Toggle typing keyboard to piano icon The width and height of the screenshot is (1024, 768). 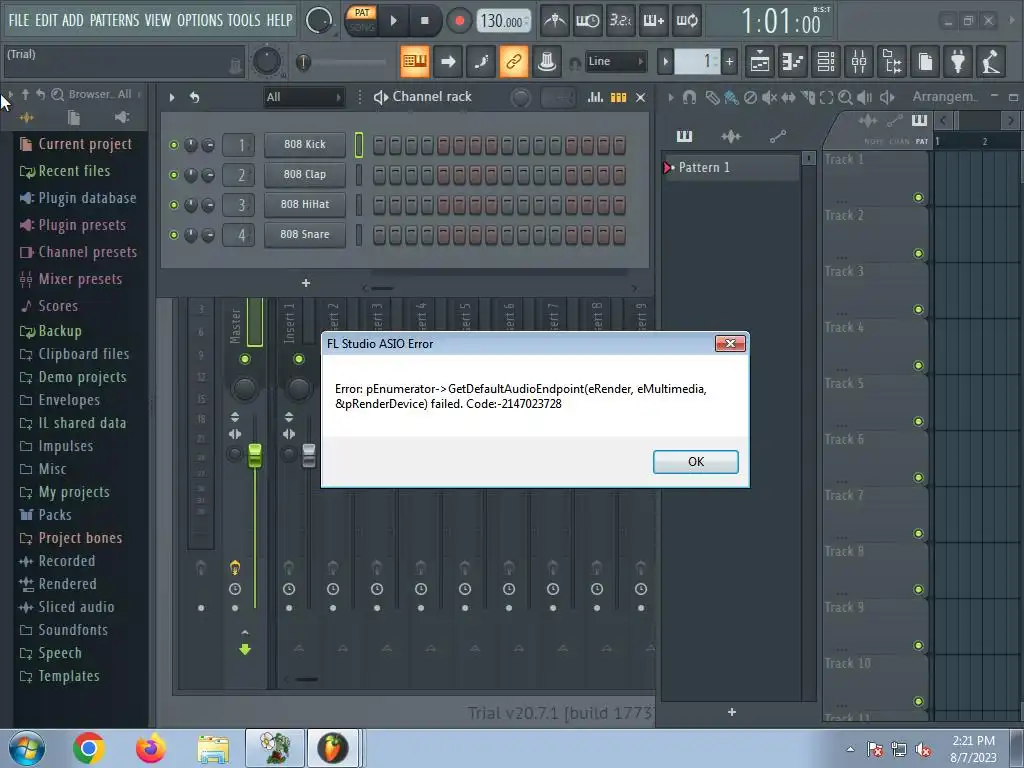415,61
